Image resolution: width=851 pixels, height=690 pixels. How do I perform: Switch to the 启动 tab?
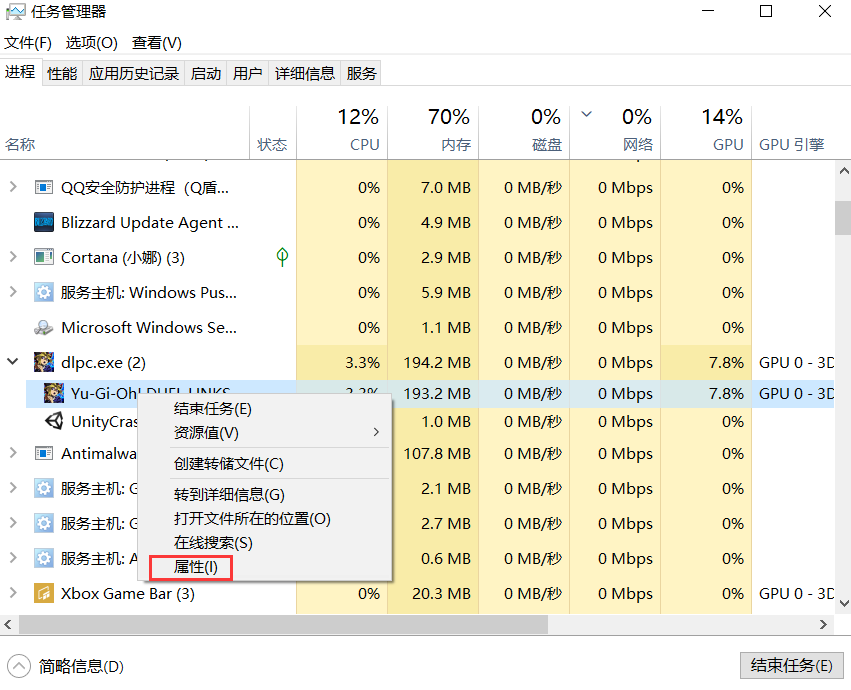(x=206, y=73)
